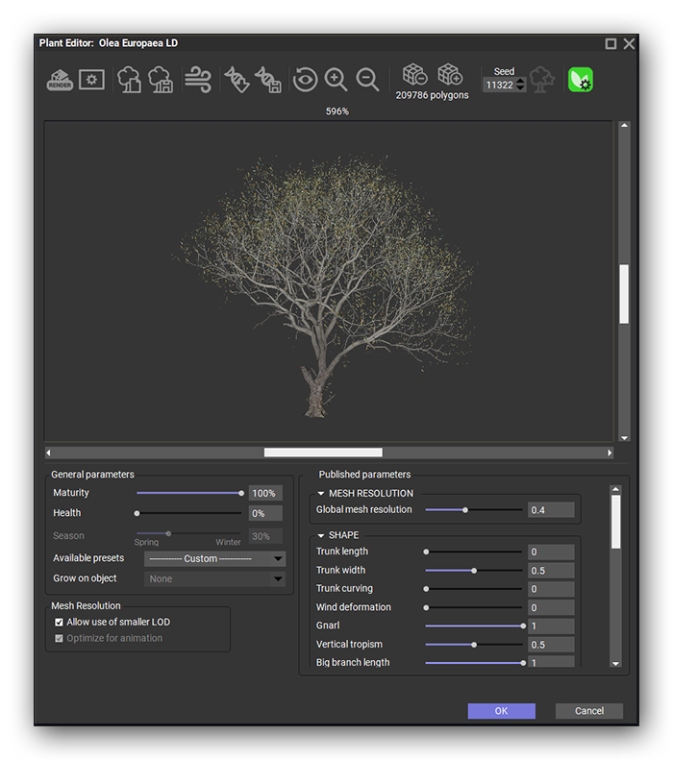
Task: Click the Trunk width value field
Action: [551, 570]
